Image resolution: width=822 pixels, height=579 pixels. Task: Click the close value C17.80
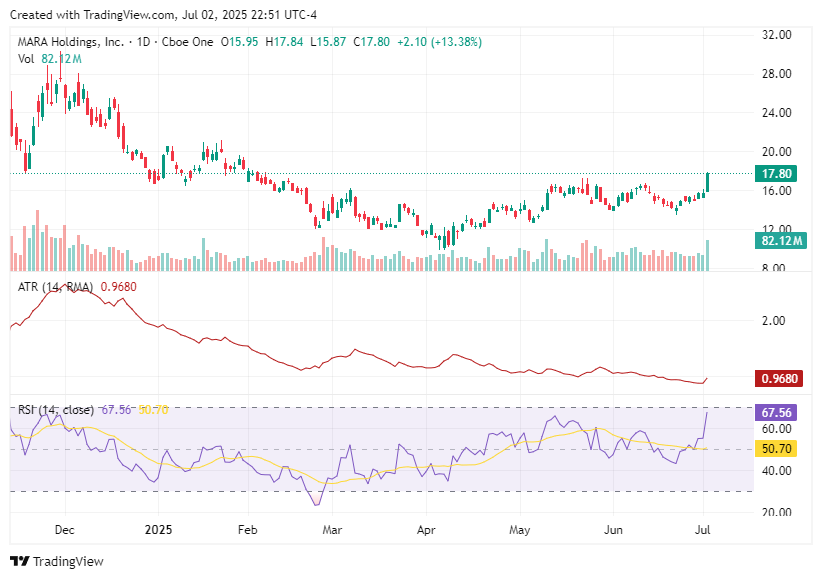click(x=372, y=42)
